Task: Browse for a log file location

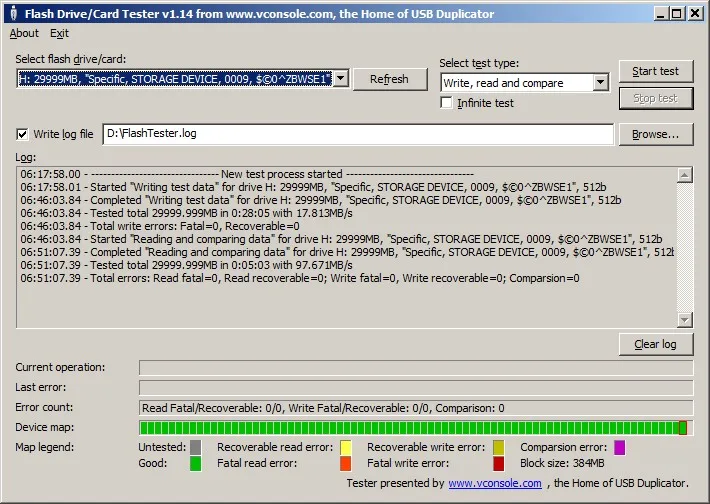Action: coord(656,134)
